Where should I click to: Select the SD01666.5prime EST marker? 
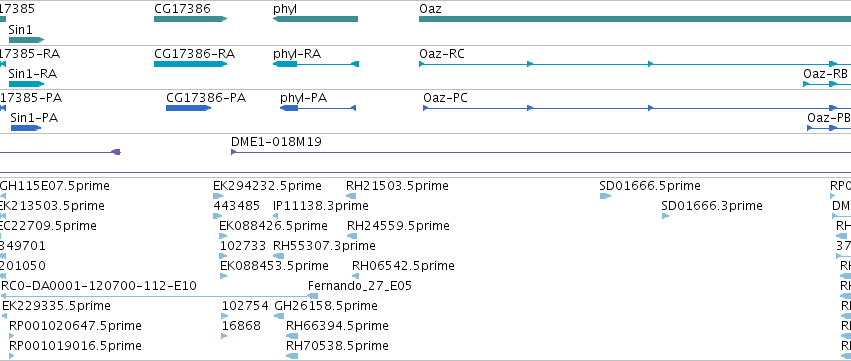pyautogui.click(x=605, y=196)
